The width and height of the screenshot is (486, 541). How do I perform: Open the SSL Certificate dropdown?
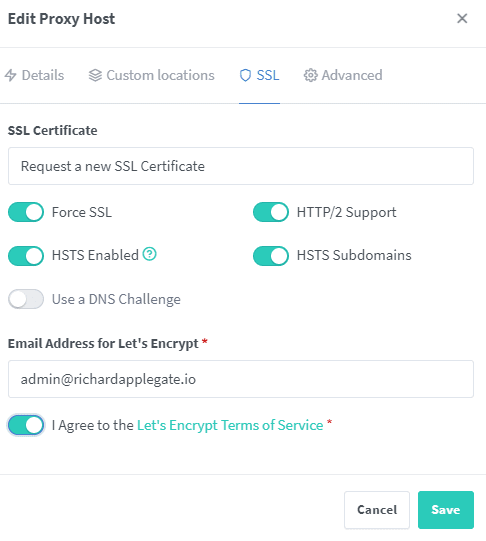241,166
